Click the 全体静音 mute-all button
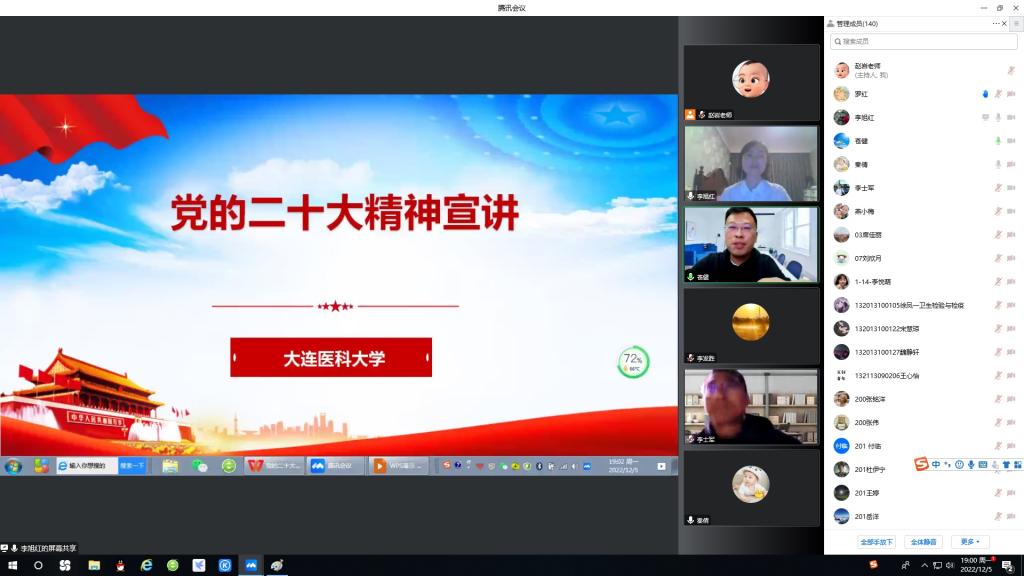 [923, 542]
